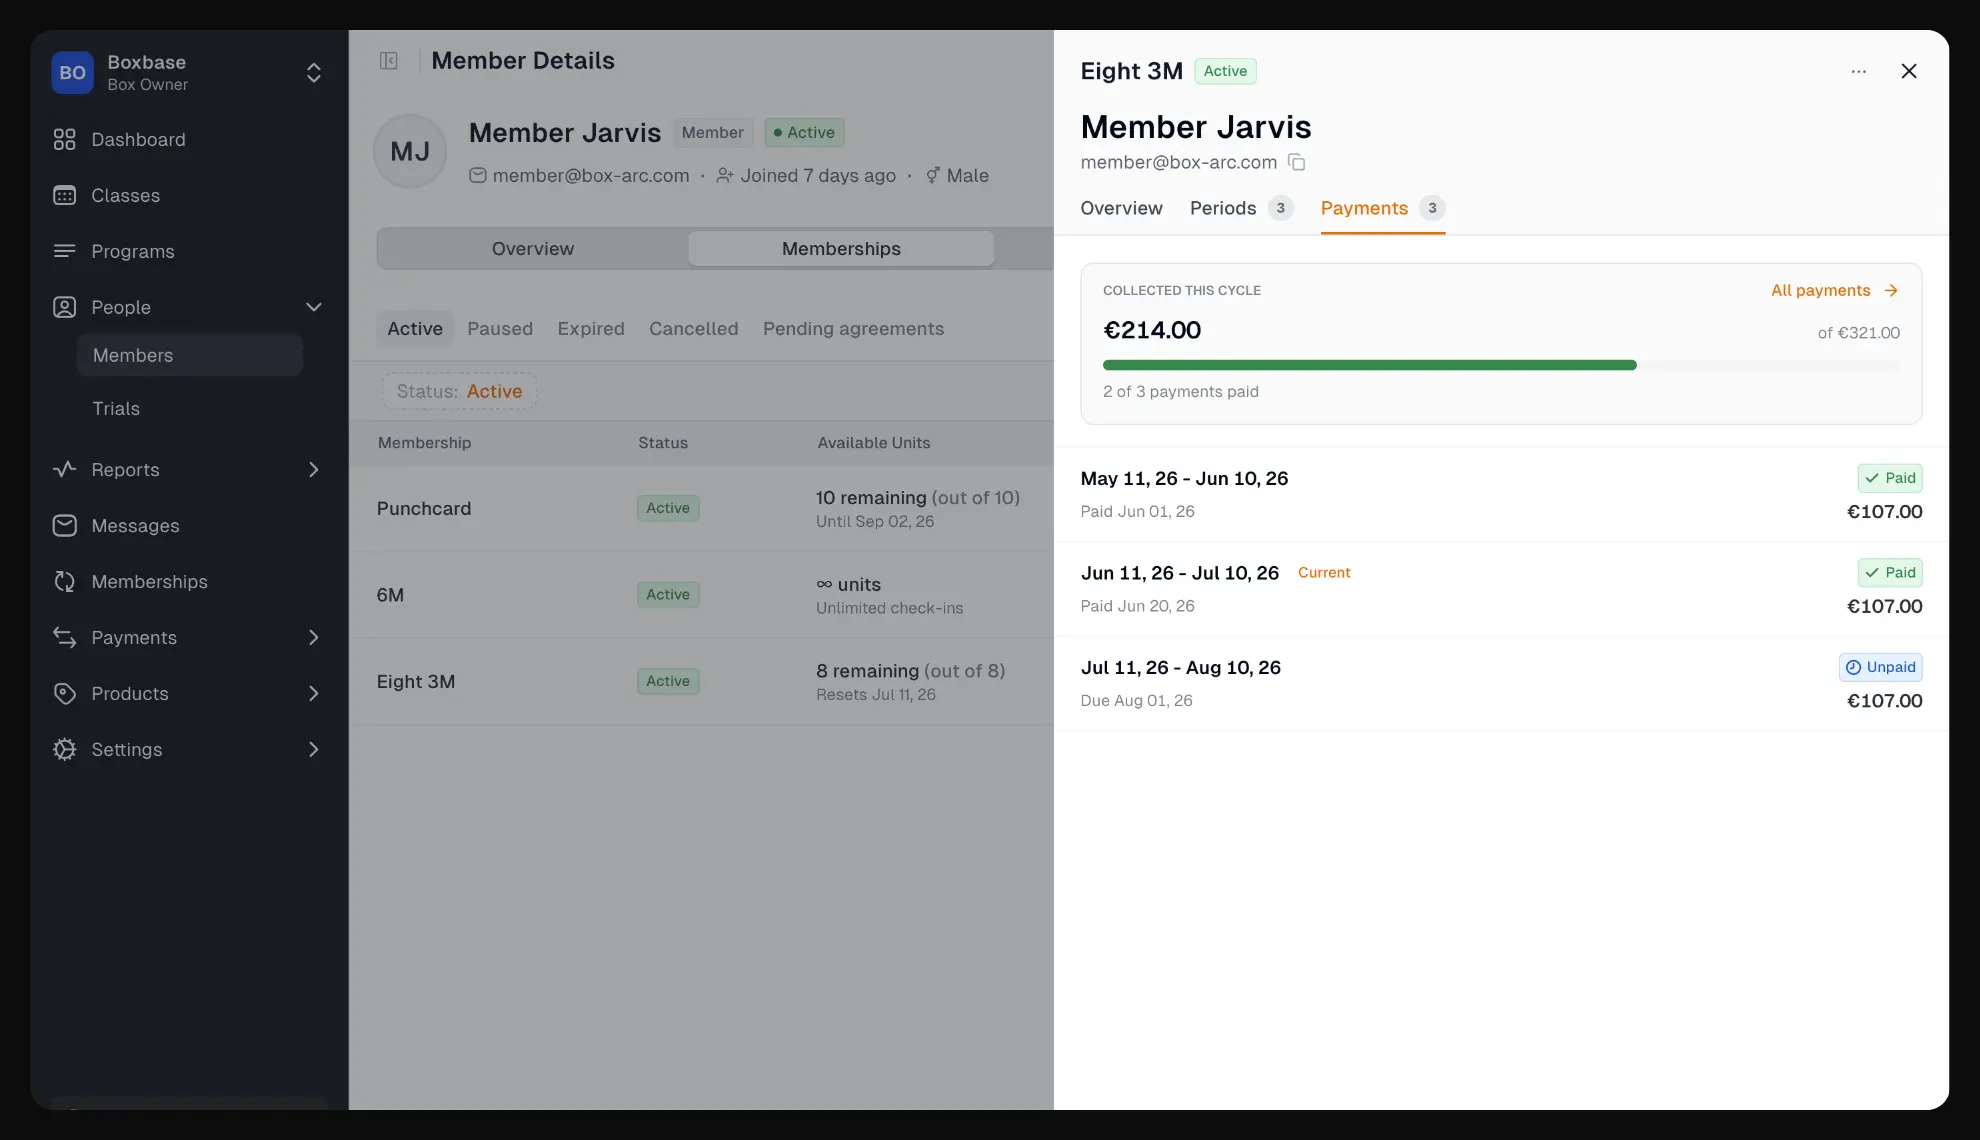Open the three-dot more options menu
This screenshot has height=1140, width=1980.
tap(1858, 71)
